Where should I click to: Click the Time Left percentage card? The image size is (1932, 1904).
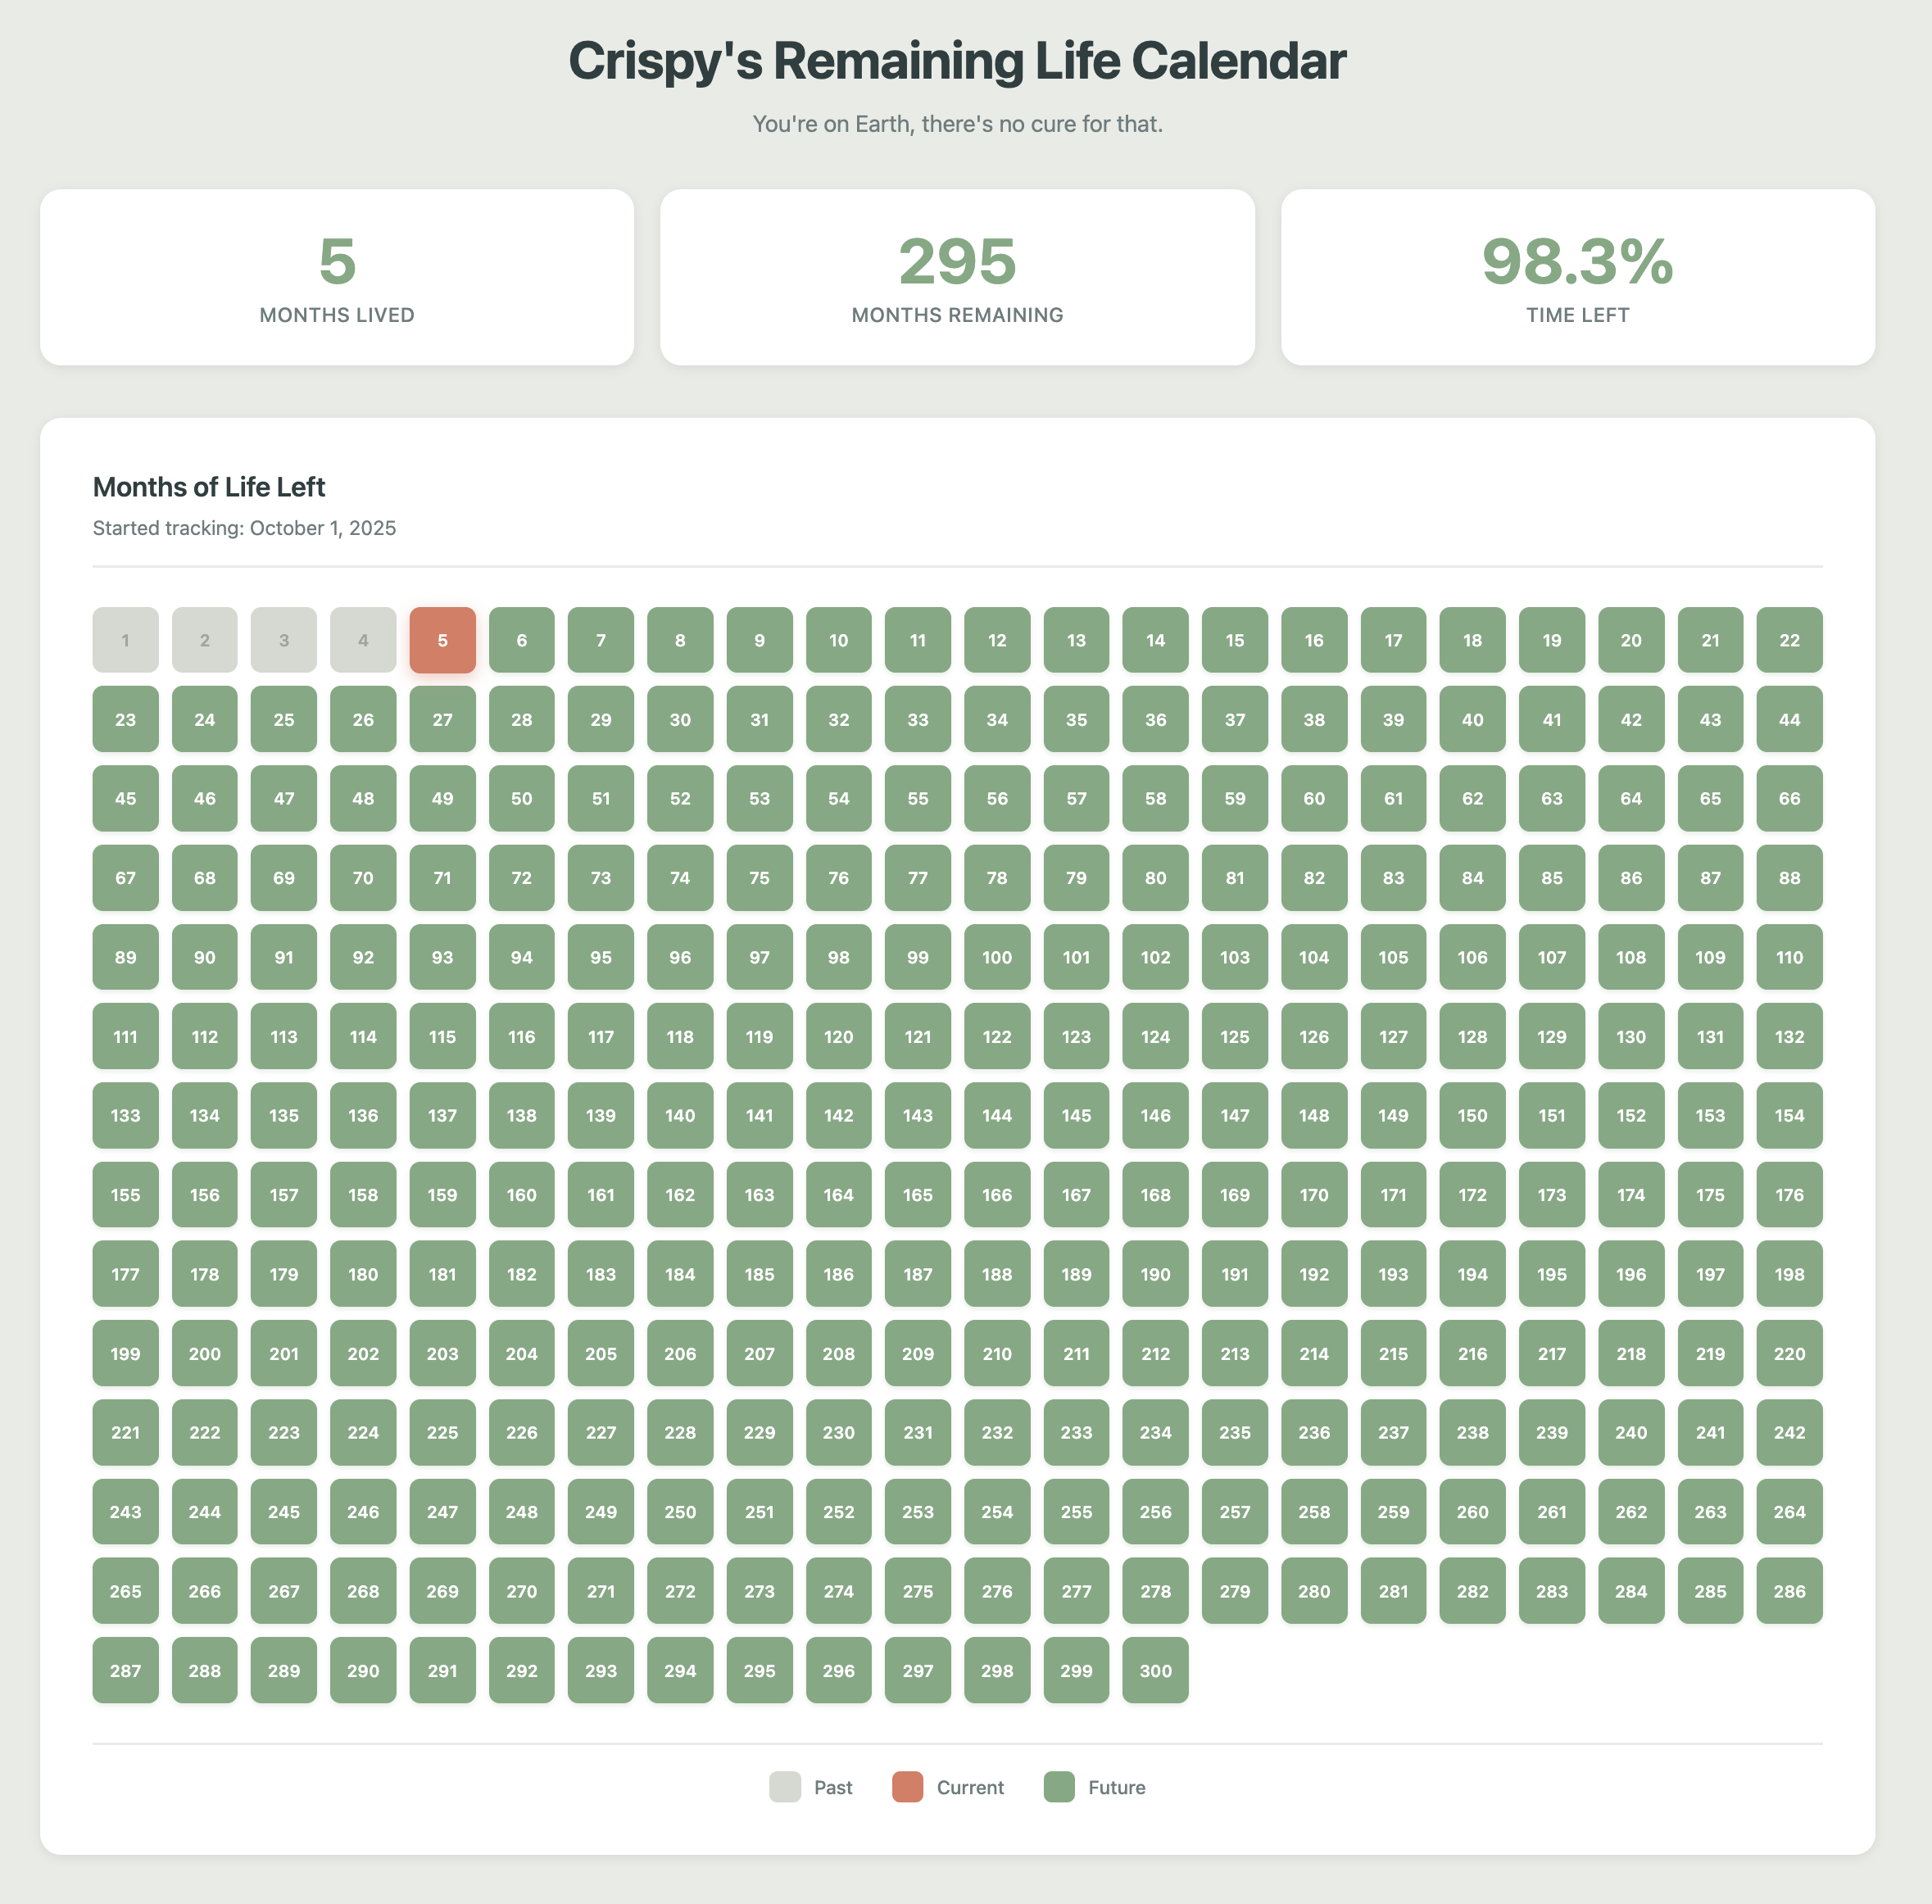click(1577, 277)
